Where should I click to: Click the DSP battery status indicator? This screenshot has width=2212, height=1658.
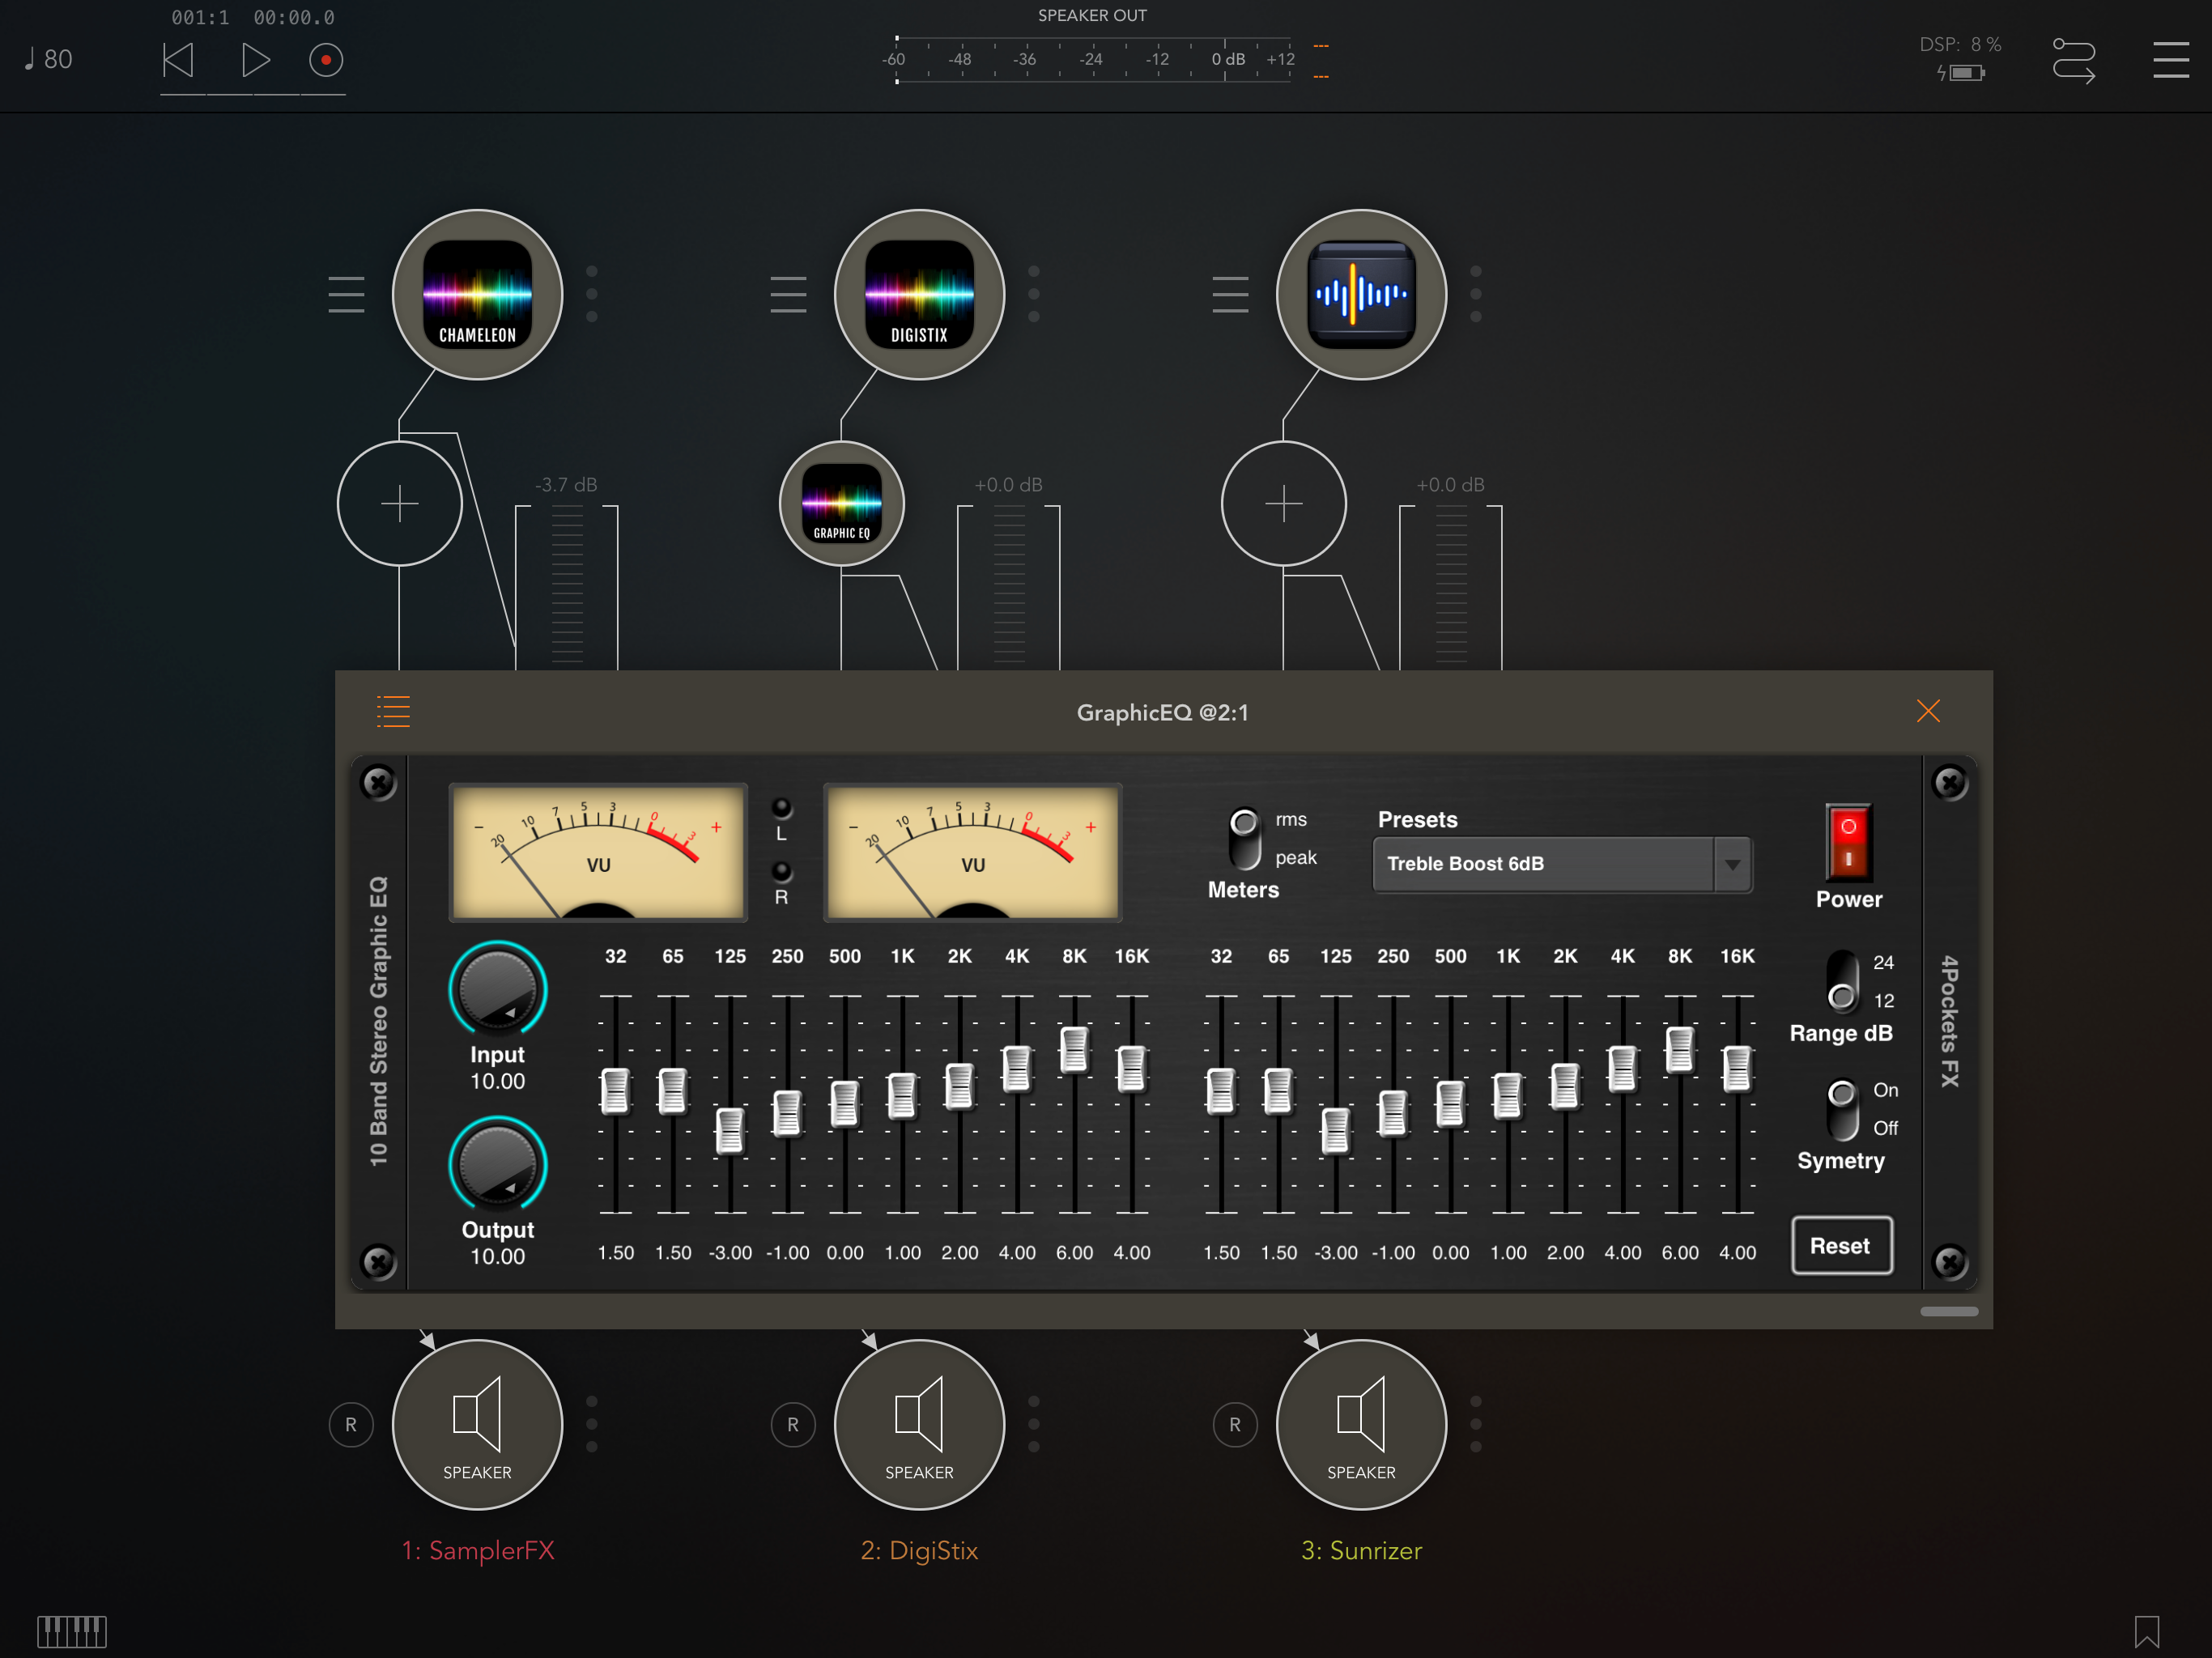point(1960,73)
